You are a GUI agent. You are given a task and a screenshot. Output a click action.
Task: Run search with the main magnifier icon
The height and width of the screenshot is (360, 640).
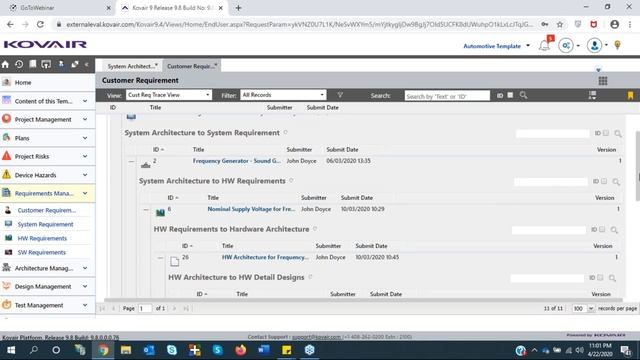click(523, 95)
